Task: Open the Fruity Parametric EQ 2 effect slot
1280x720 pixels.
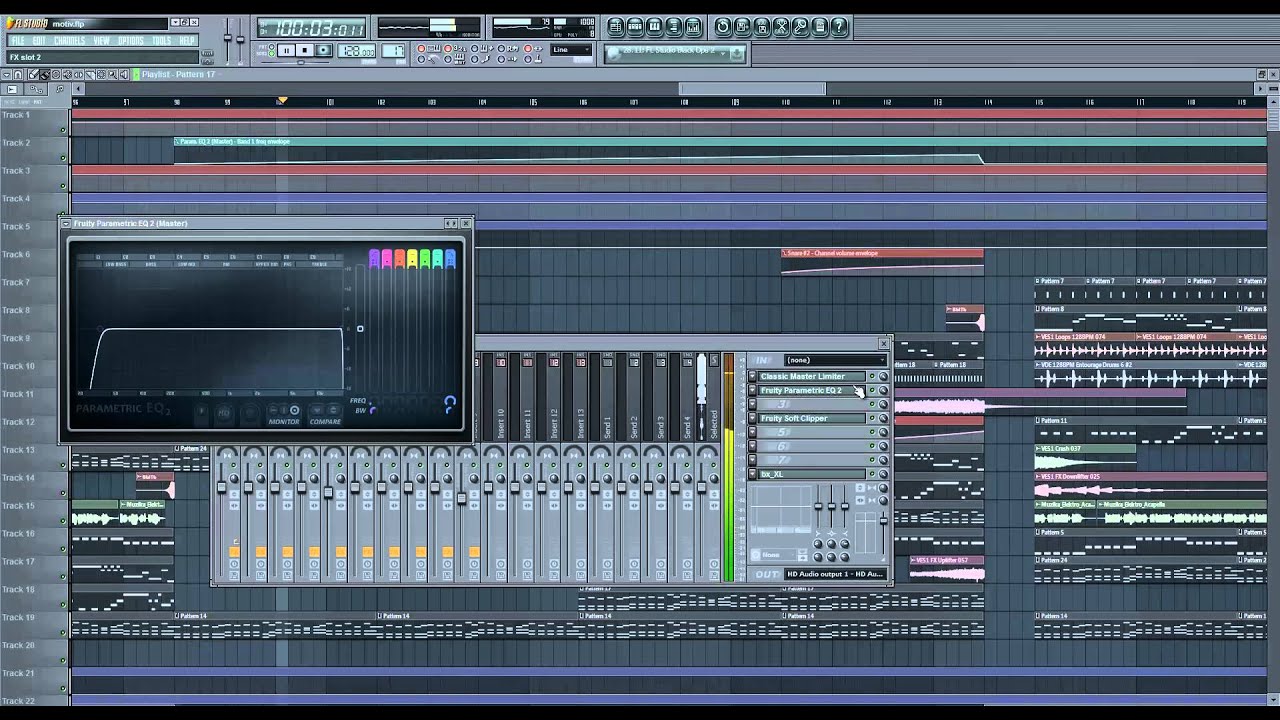Action: [811, 391]
